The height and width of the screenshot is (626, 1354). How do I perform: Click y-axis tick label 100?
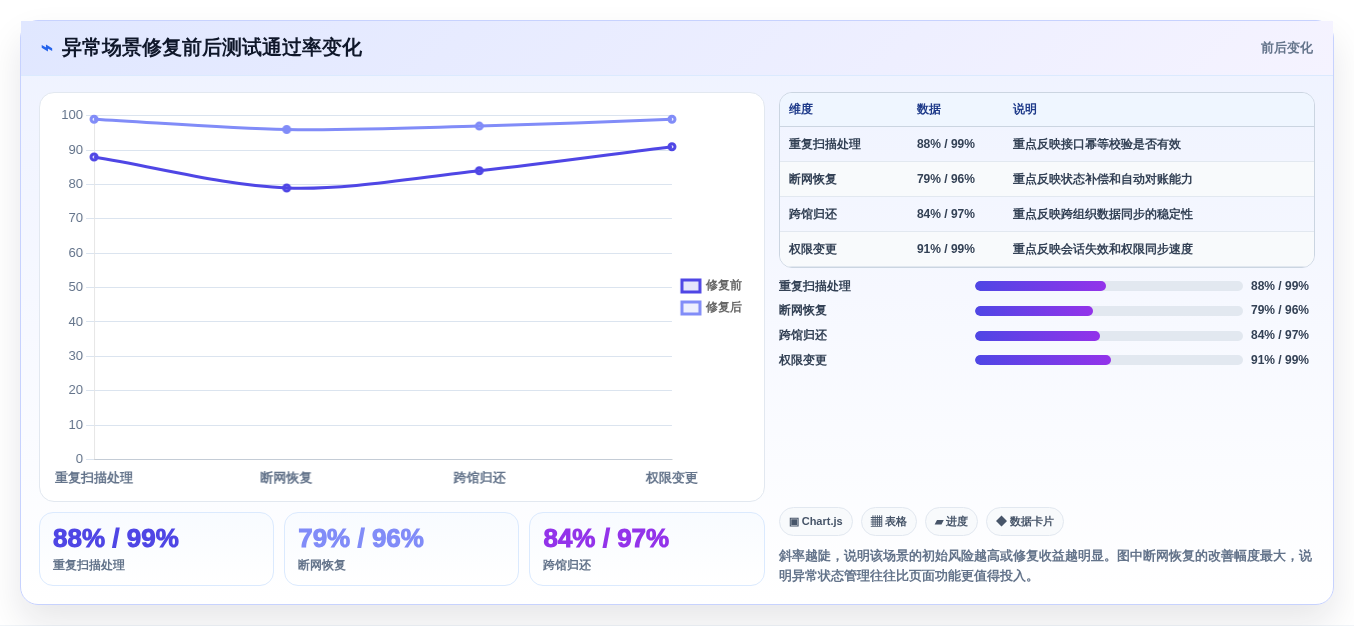point(72,115)
